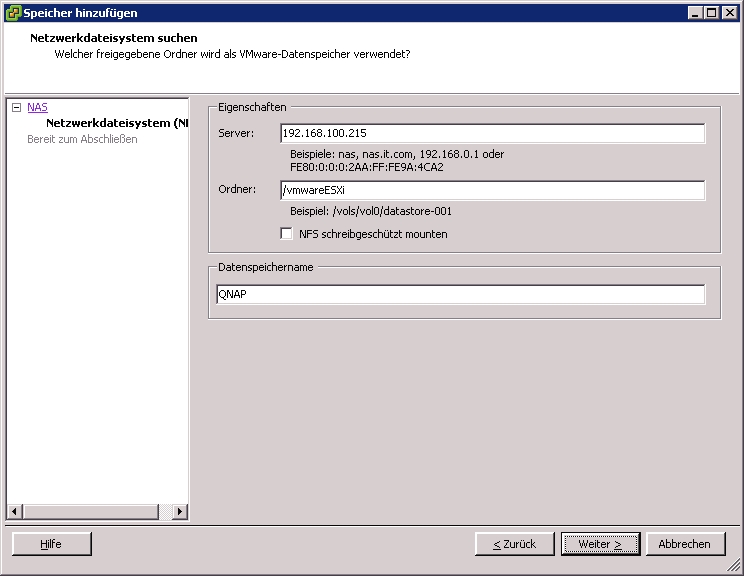Click the Speicher hinzufügen title bar icon
Viewport: 744px width, 576px height.
(13, 13)
